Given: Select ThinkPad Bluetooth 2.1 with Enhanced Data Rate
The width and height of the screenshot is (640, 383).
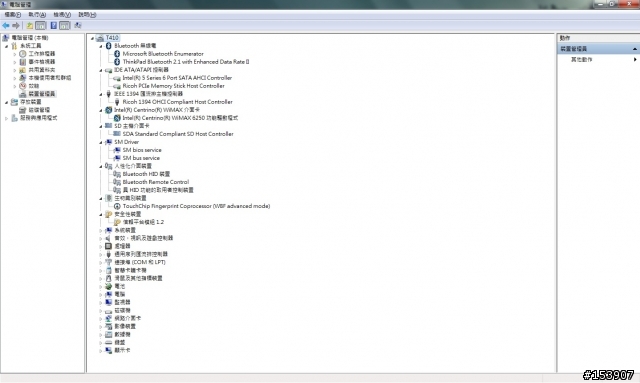Looking at the screenshot, I should point(186,62).
